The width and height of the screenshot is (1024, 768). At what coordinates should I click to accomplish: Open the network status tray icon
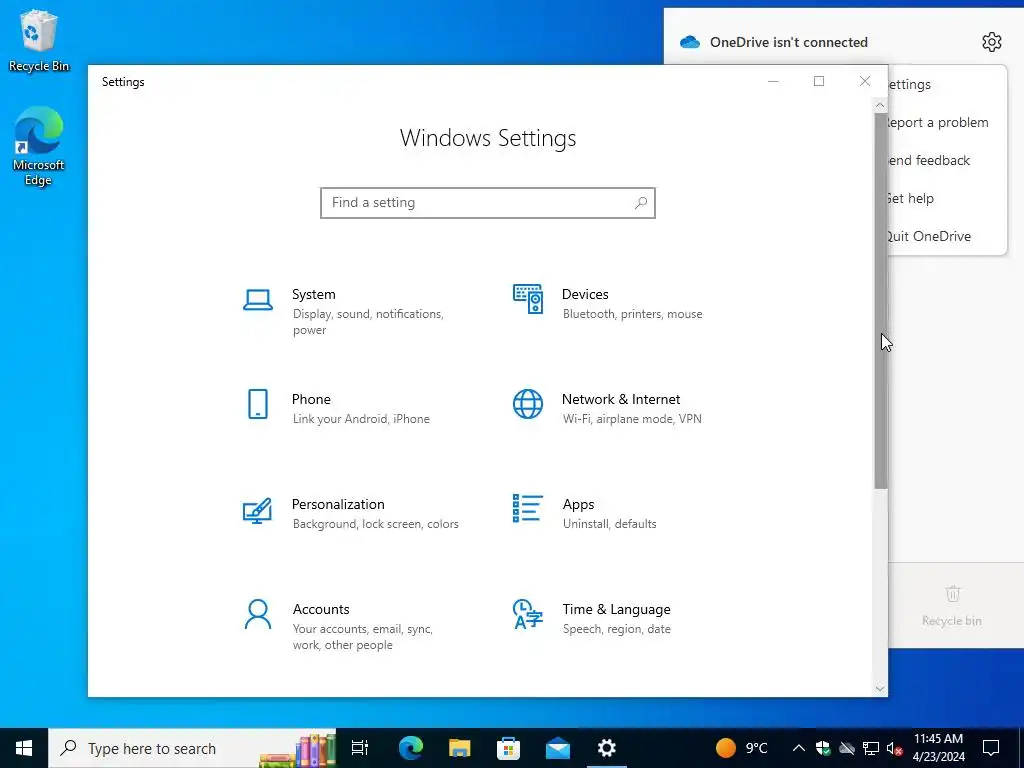coord(871,748)
